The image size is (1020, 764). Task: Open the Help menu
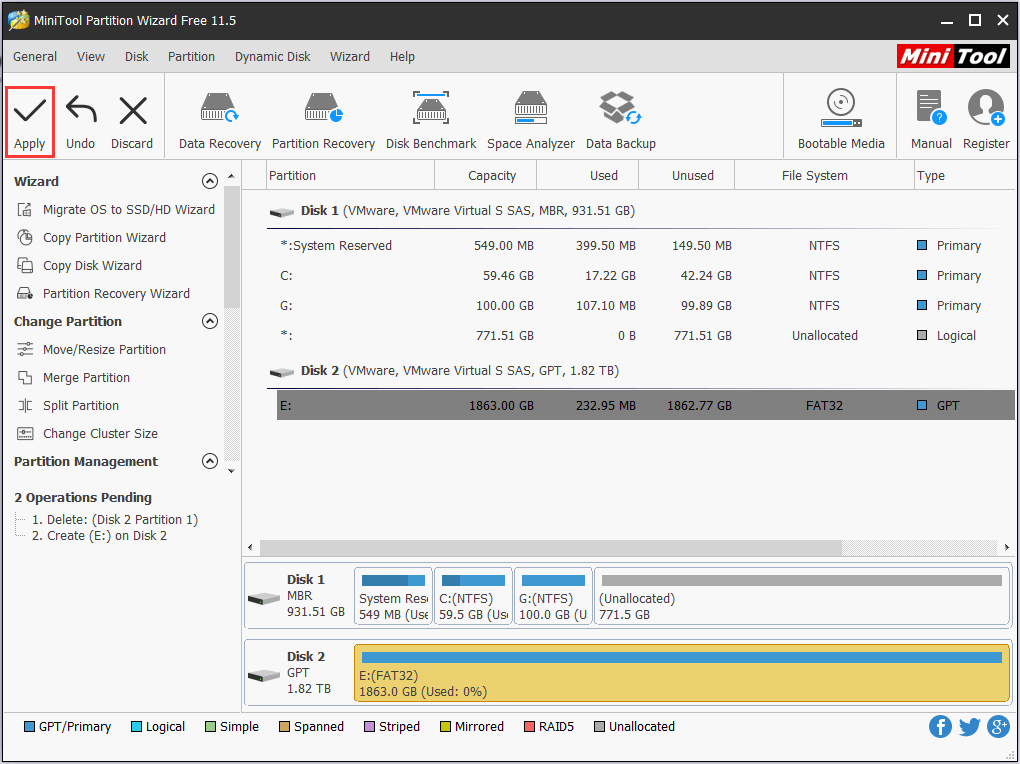point(402,57)
